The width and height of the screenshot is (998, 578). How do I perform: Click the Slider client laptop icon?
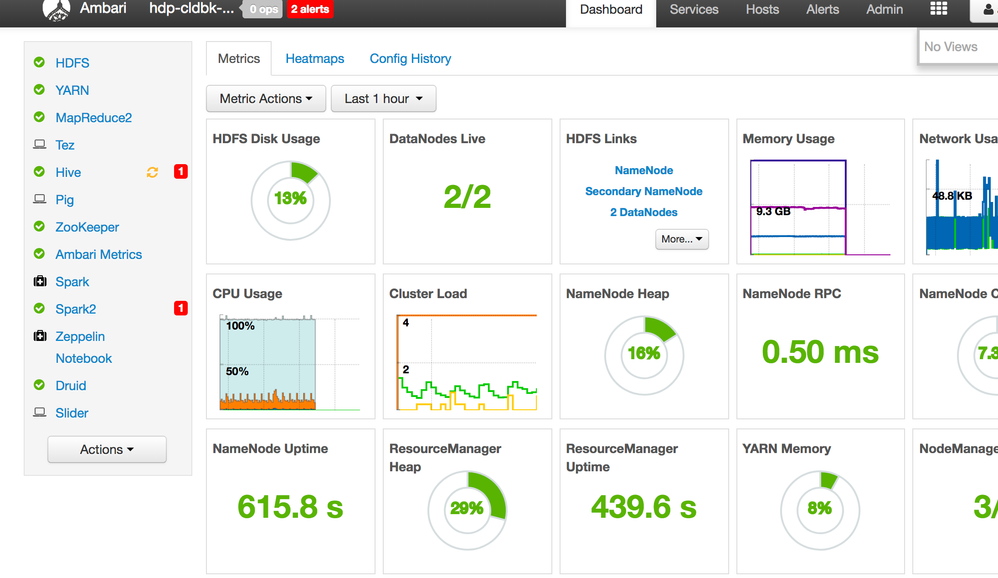pos(39,412)
